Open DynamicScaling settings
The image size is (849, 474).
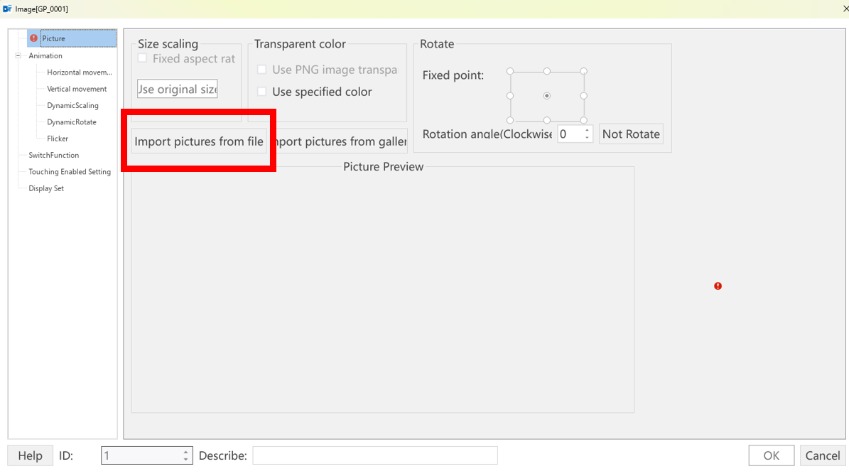(73, 105)
